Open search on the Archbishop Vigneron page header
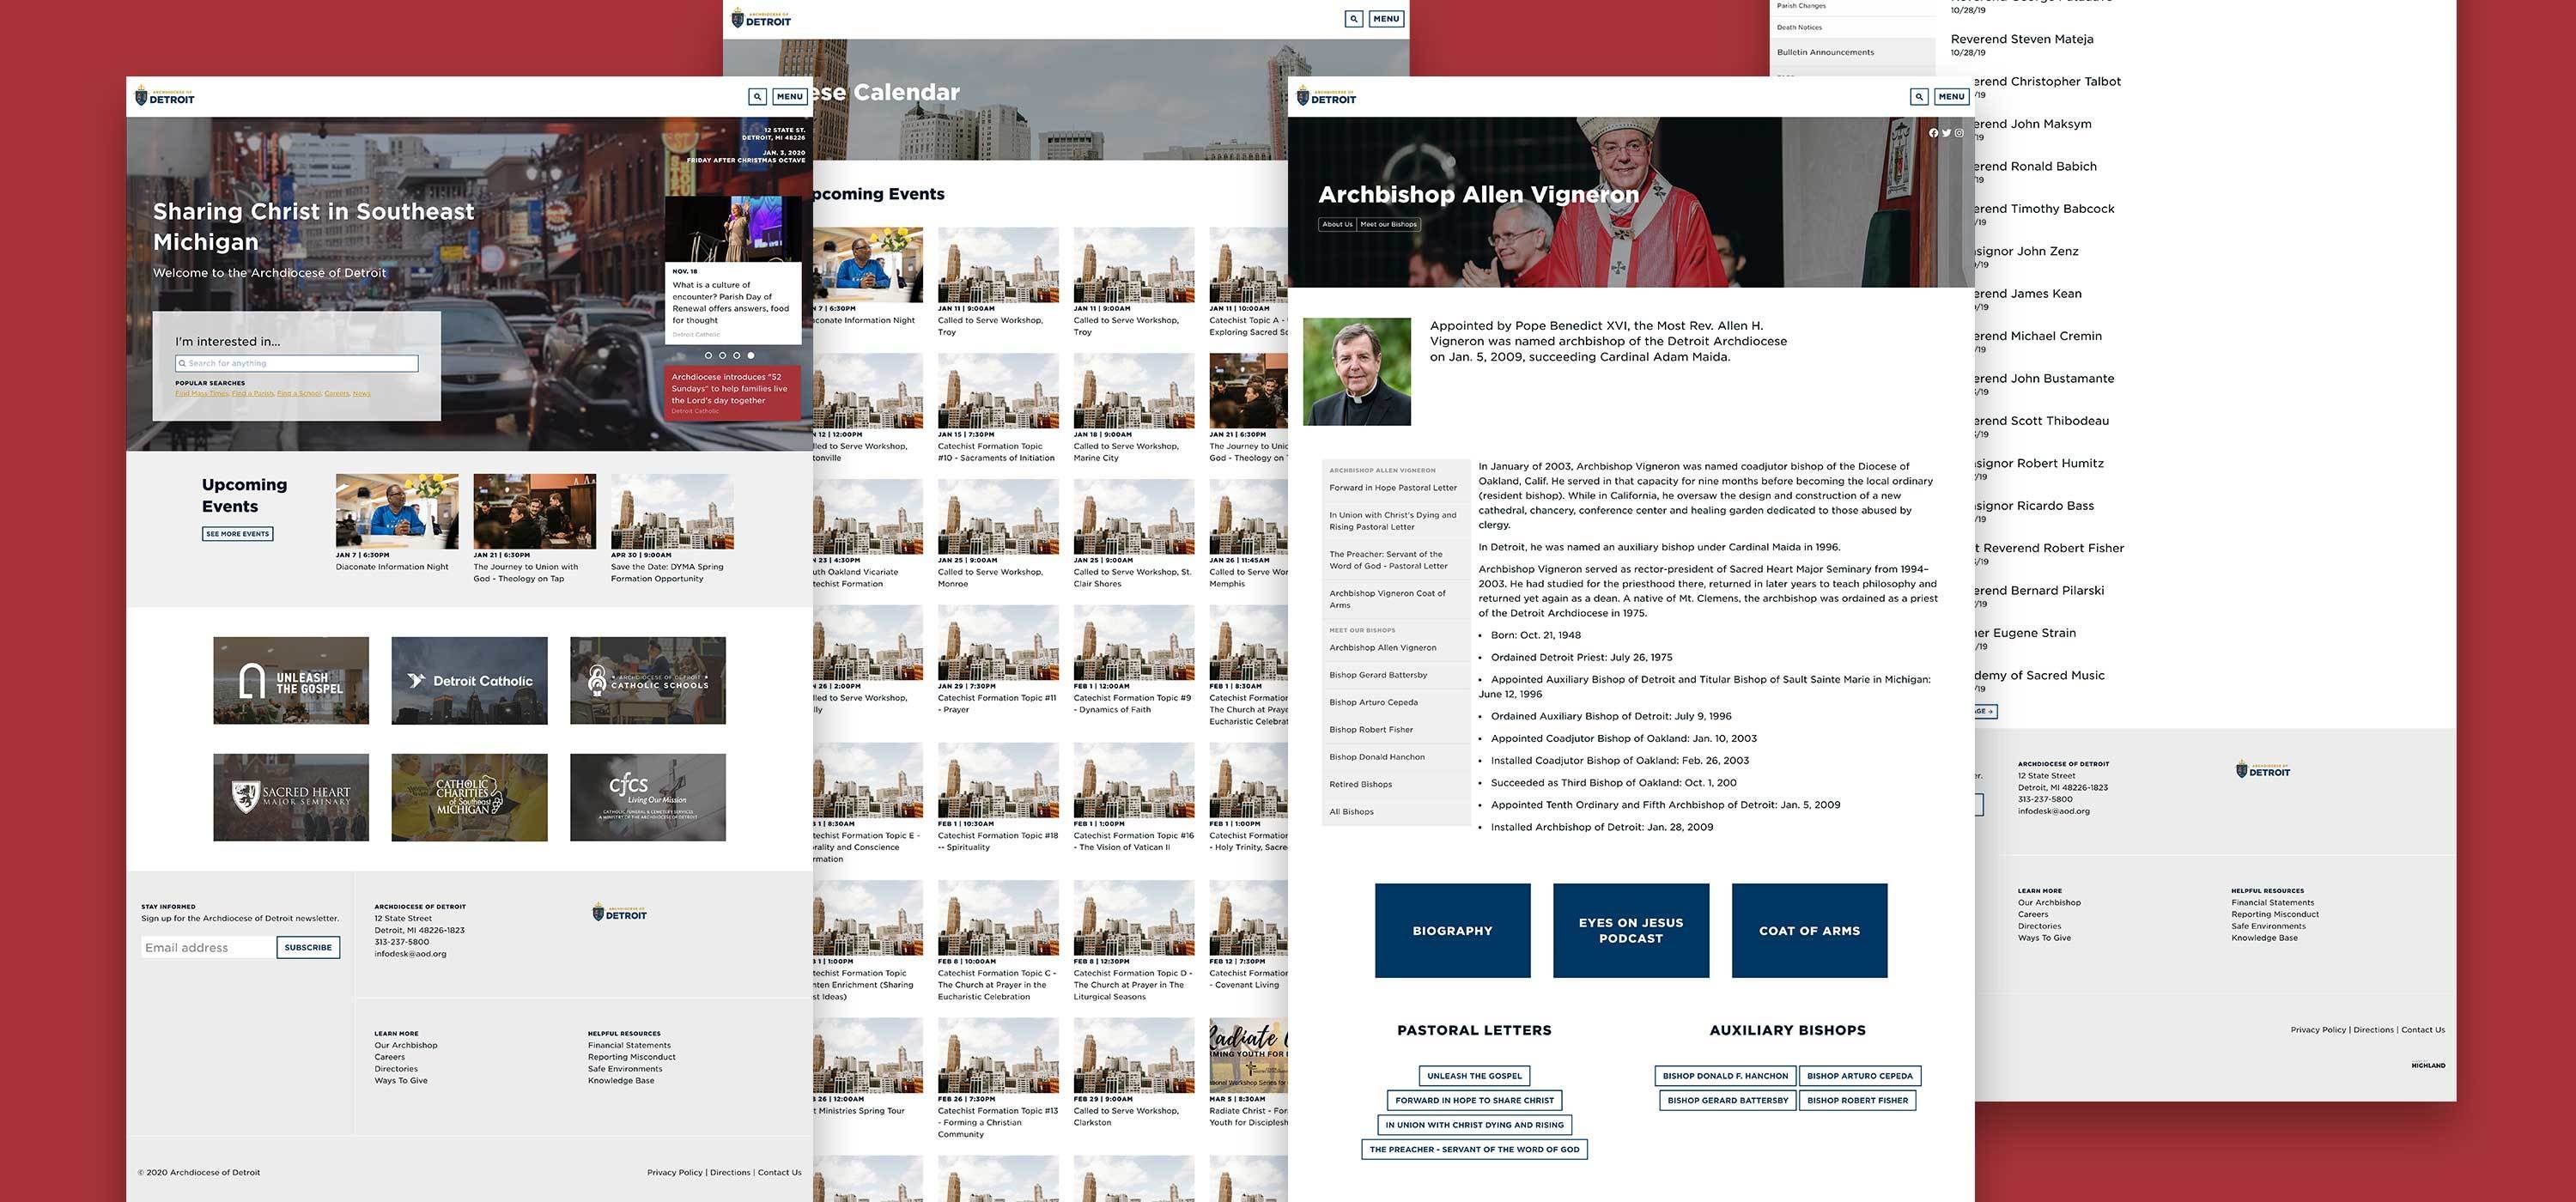The width and height of the screenshot is (2576, 1202). point(1918,97)
